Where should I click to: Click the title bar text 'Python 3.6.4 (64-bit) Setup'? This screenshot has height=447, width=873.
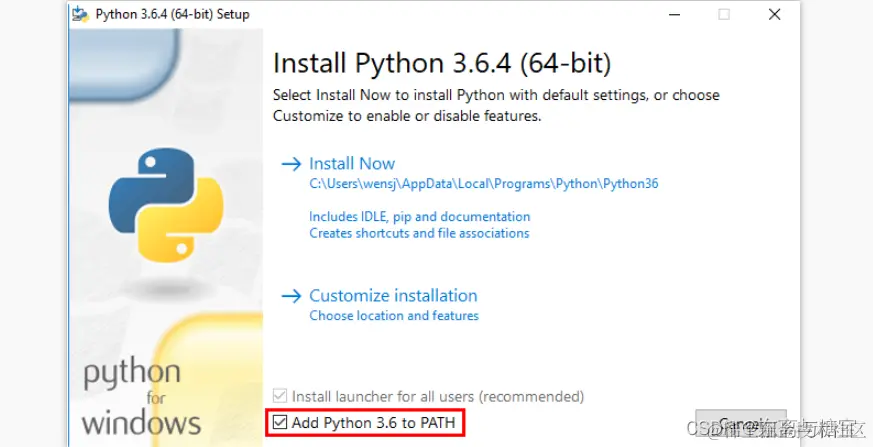(x=172, y=14)
